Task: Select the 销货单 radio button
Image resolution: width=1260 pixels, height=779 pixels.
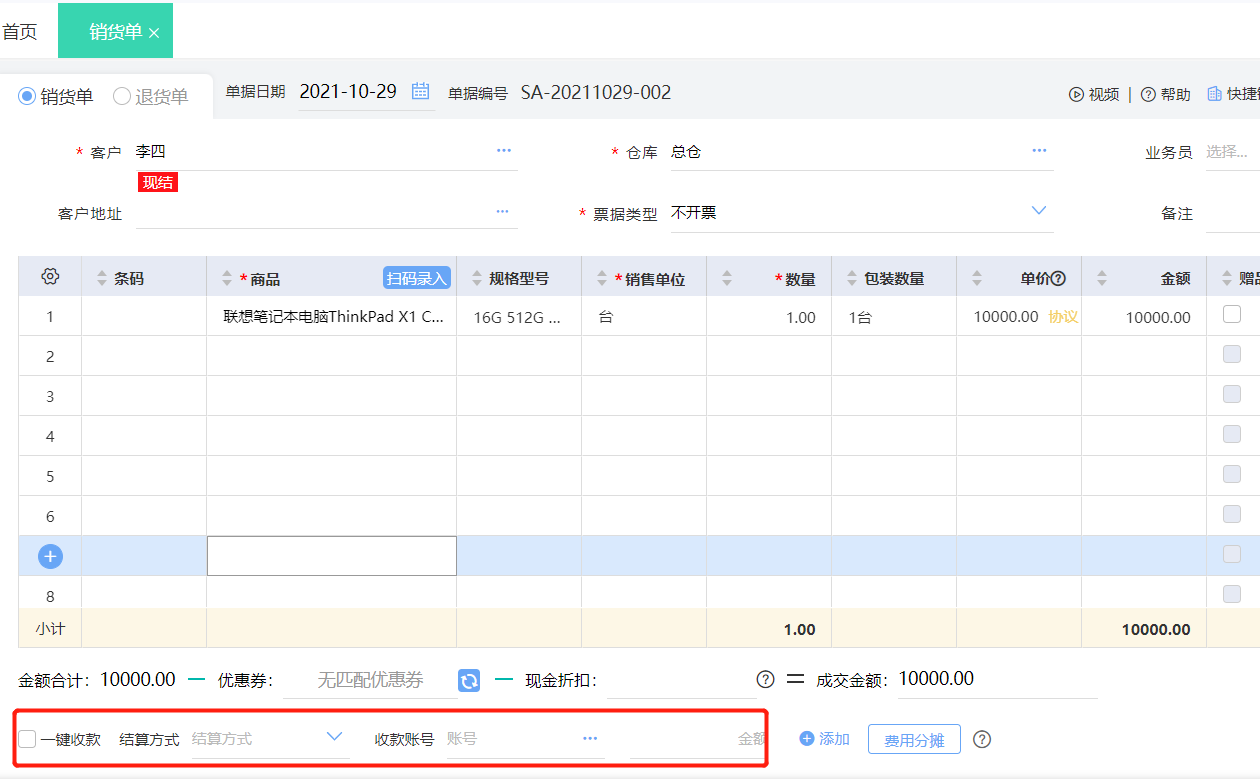Action: (x=27, y=96)
